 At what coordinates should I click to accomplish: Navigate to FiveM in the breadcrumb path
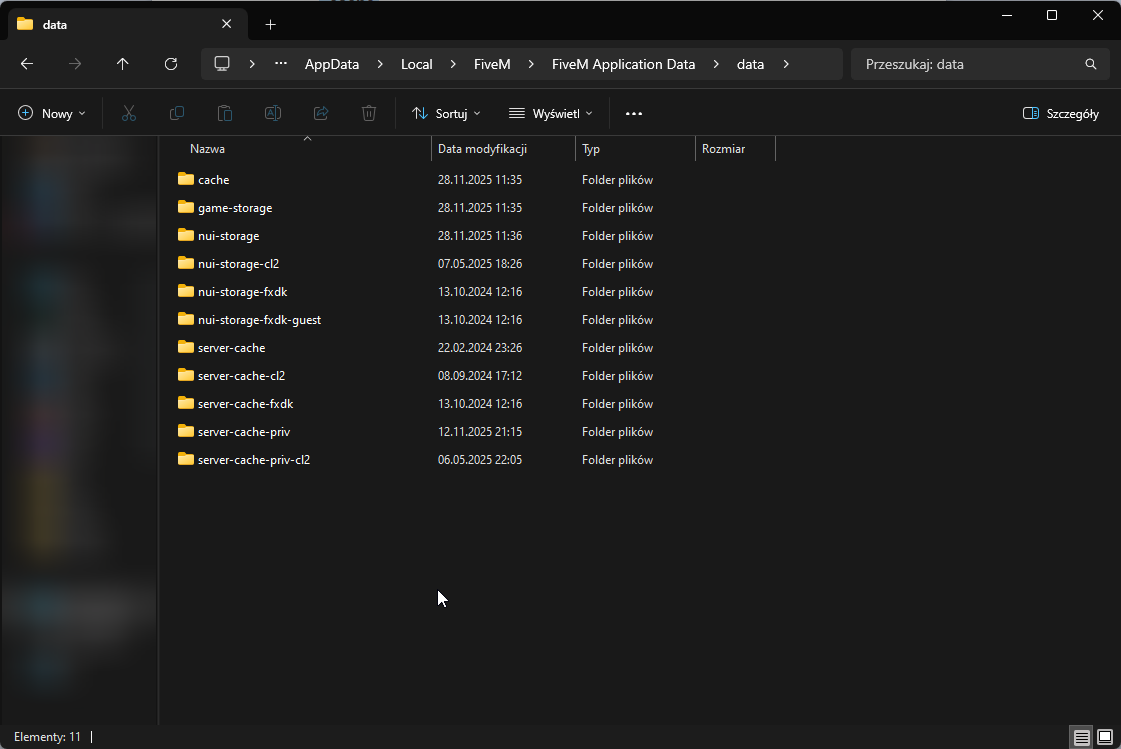tap(492, 64)
